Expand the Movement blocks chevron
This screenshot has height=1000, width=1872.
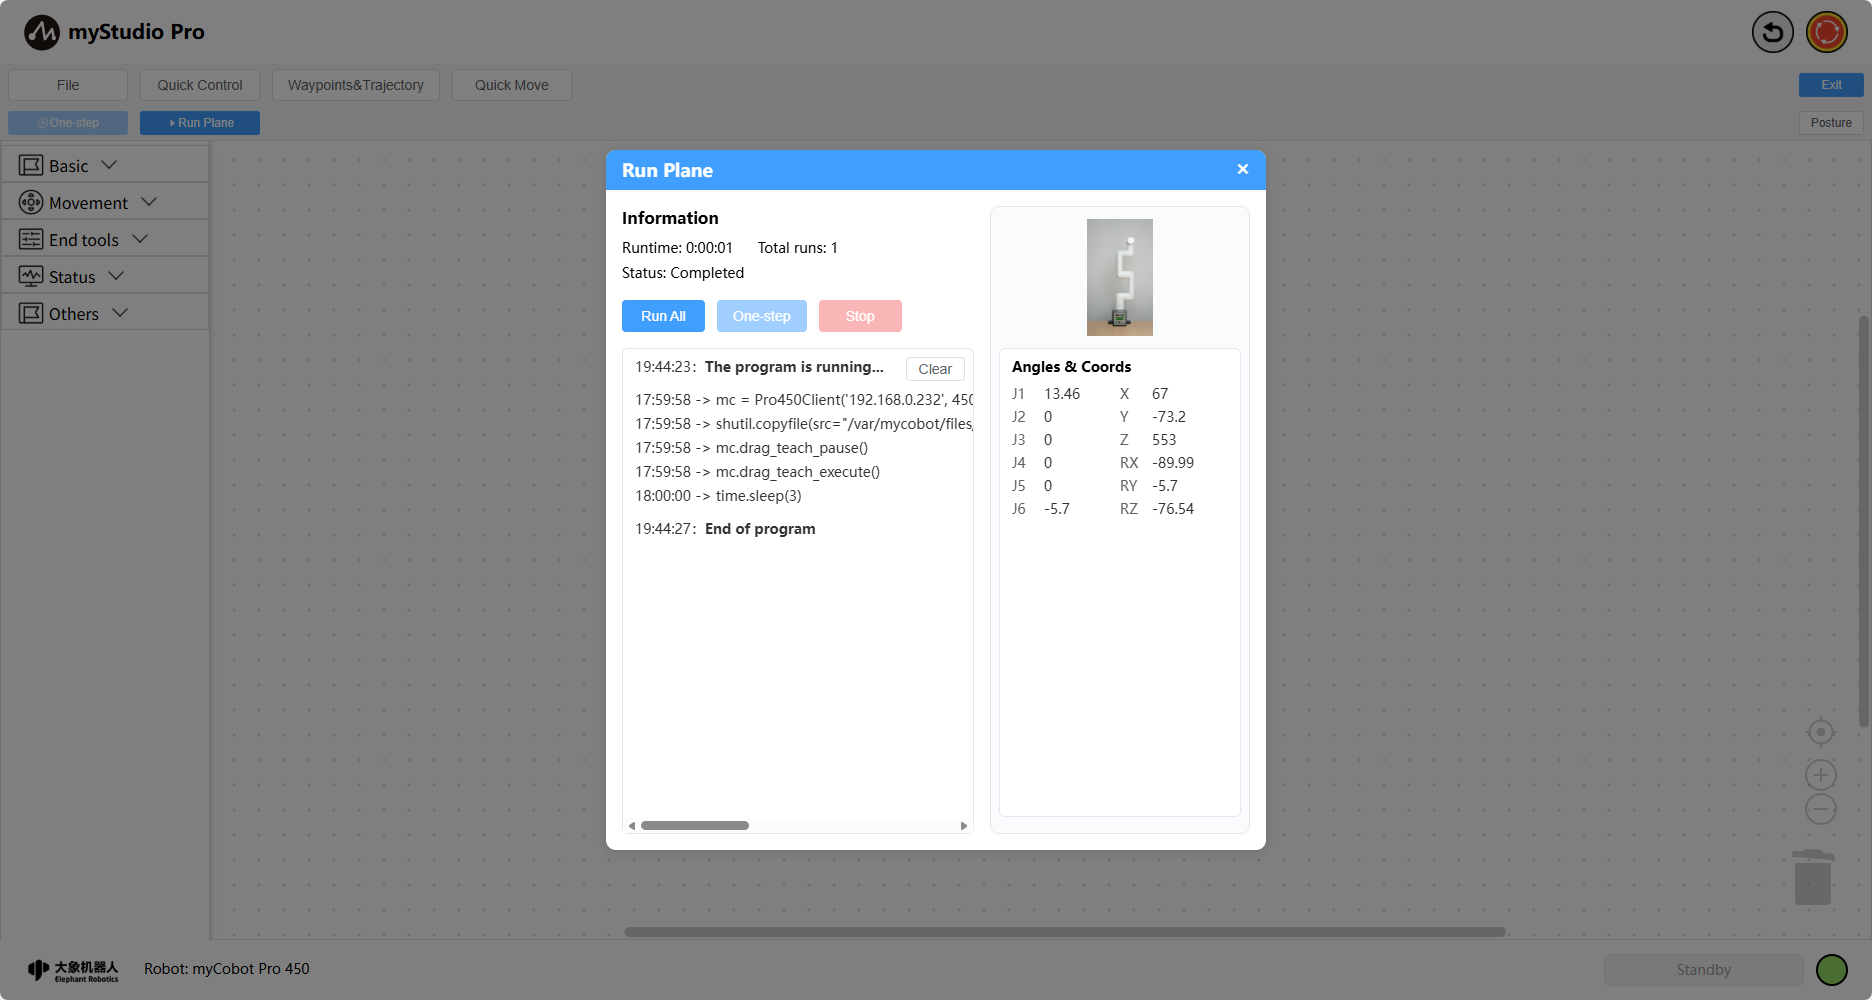pyautogui.click(x=149, y=202)
